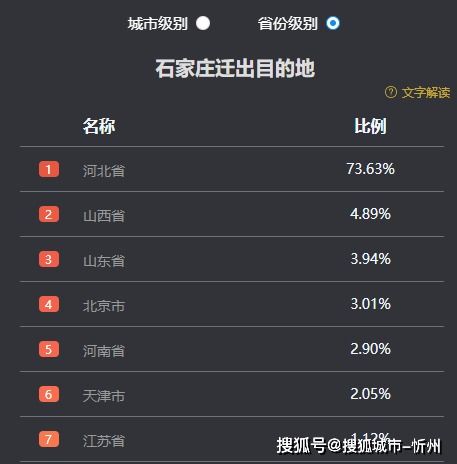Click the 比例 column header
Viewport: 457px width, 464px height.
[370, 126]
